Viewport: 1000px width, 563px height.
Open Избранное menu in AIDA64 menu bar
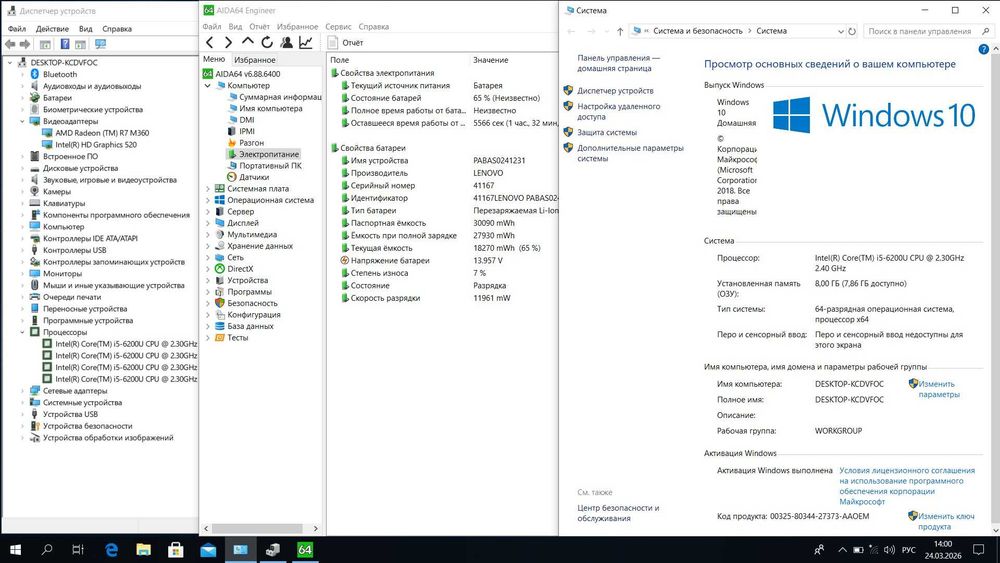297,27
